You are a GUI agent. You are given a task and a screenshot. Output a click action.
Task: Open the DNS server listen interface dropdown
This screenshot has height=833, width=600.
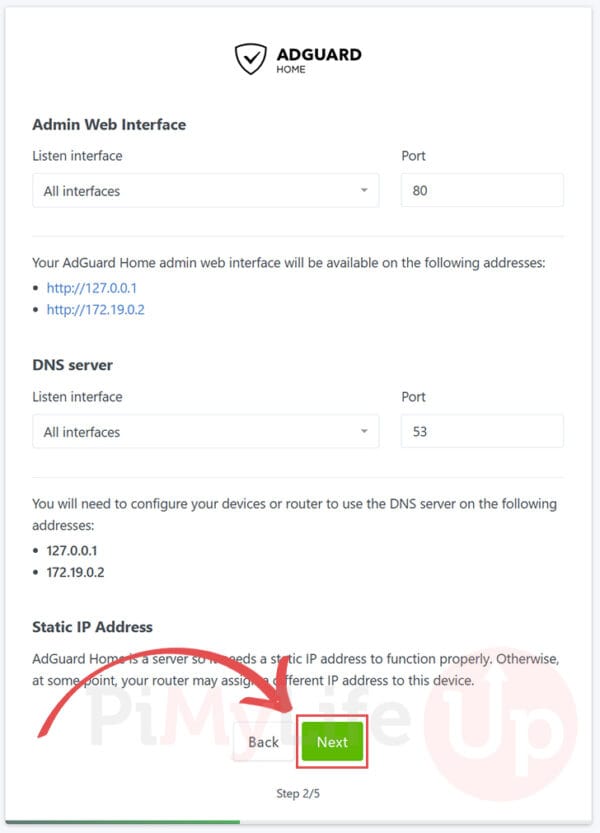[205, 431]
